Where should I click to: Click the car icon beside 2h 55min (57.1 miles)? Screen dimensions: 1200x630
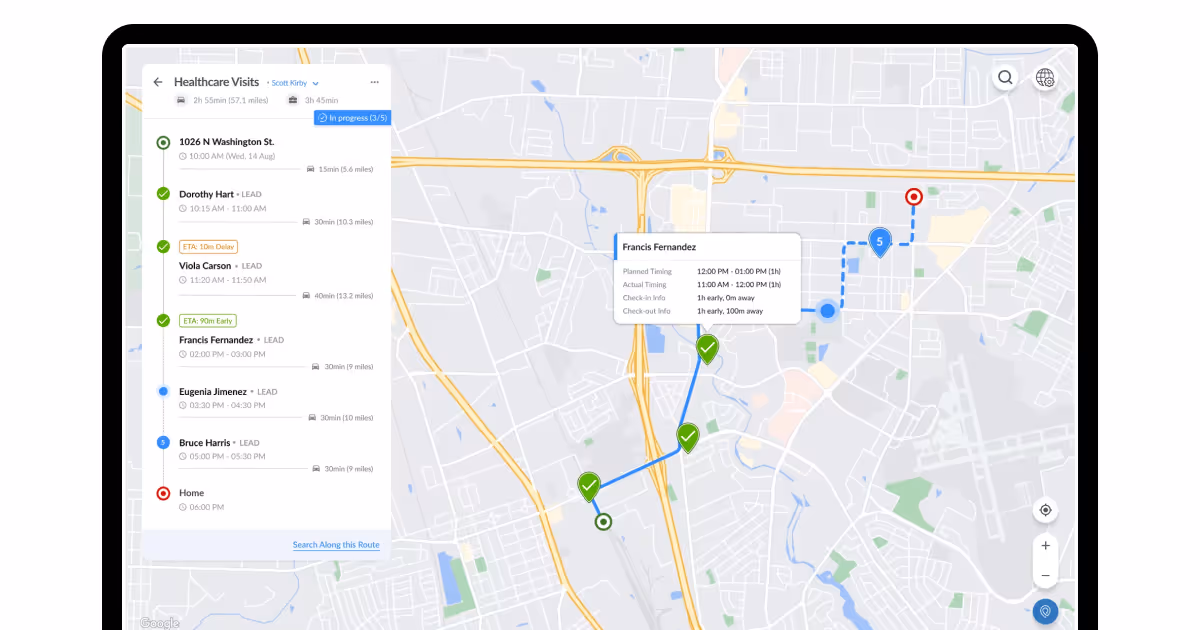(x=181, y=100)
